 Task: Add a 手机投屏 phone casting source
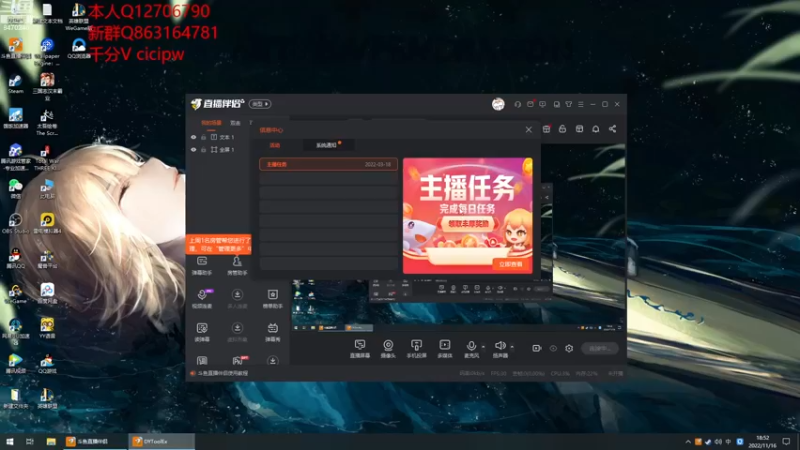click(416, 348)
